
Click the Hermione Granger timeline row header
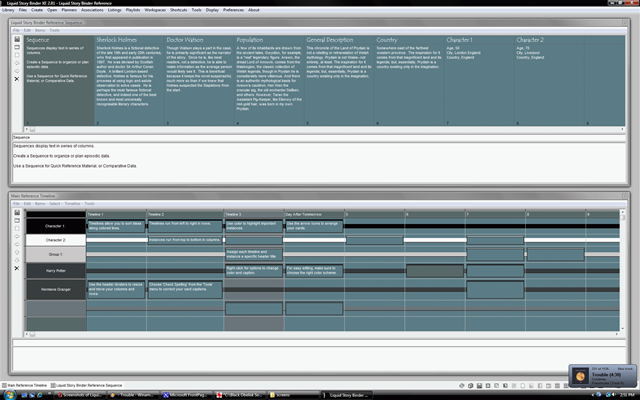point(56,289)
